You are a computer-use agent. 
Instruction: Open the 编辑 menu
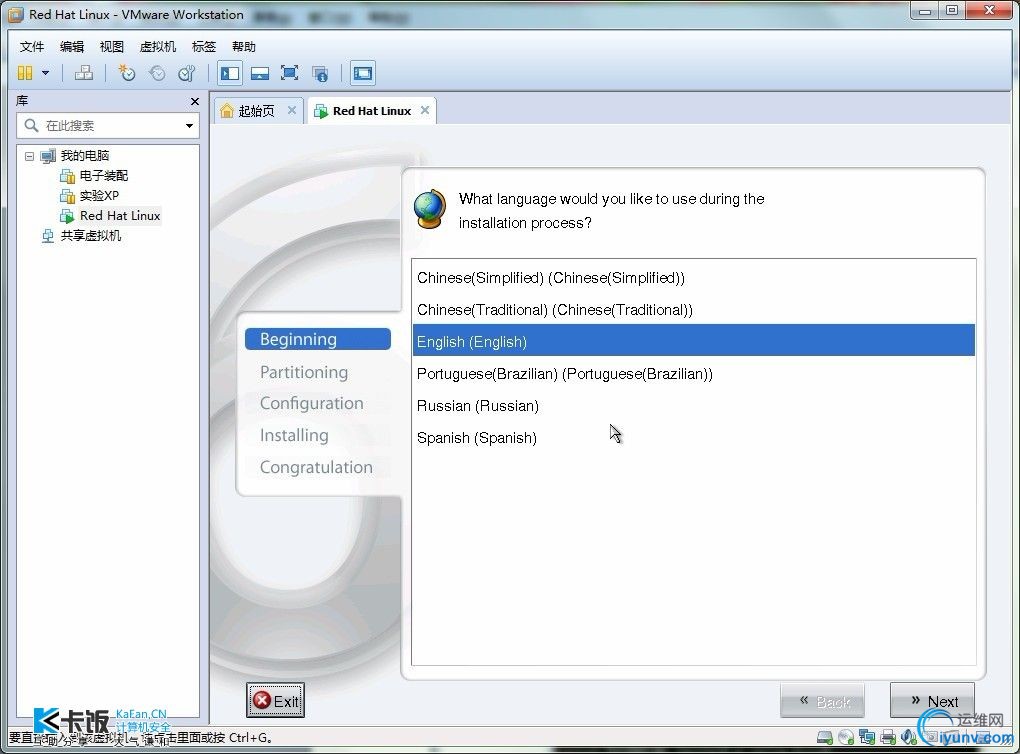[x=72, y=47]
